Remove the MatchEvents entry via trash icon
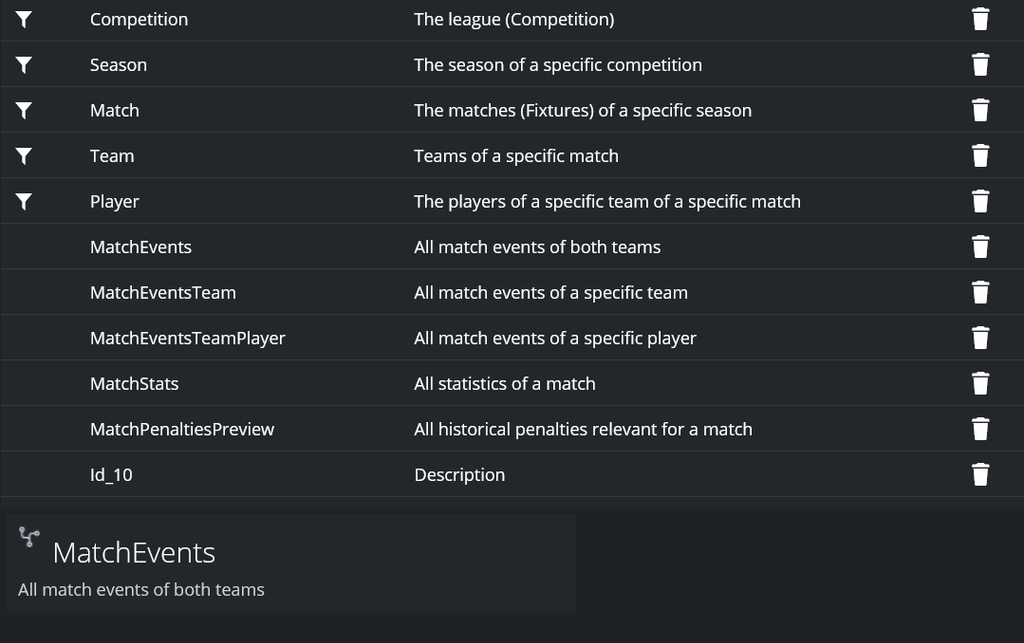 click(x=980, y=247)
